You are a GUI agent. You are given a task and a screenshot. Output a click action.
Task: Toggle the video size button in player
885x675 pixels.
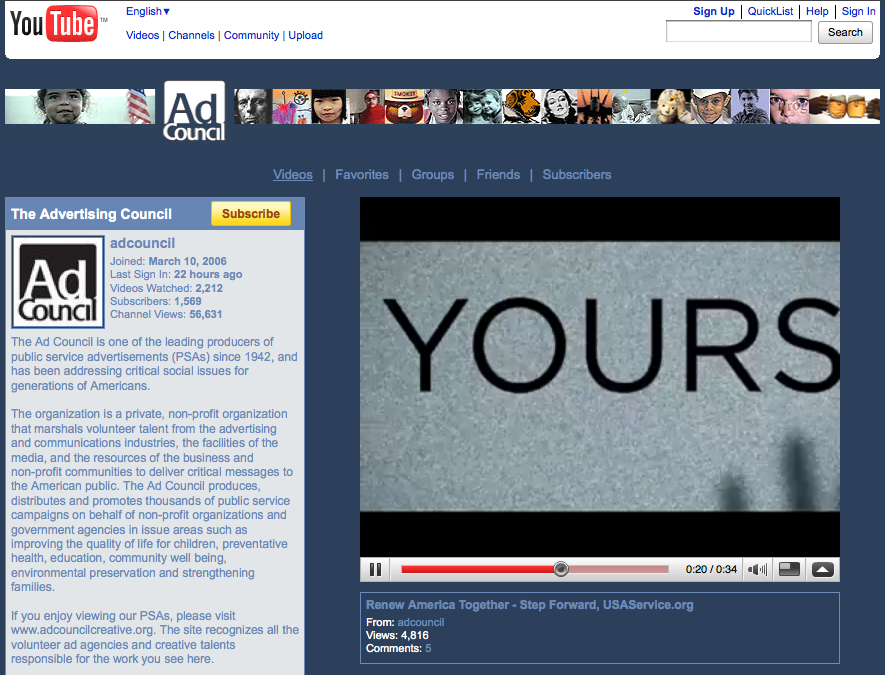789,569
